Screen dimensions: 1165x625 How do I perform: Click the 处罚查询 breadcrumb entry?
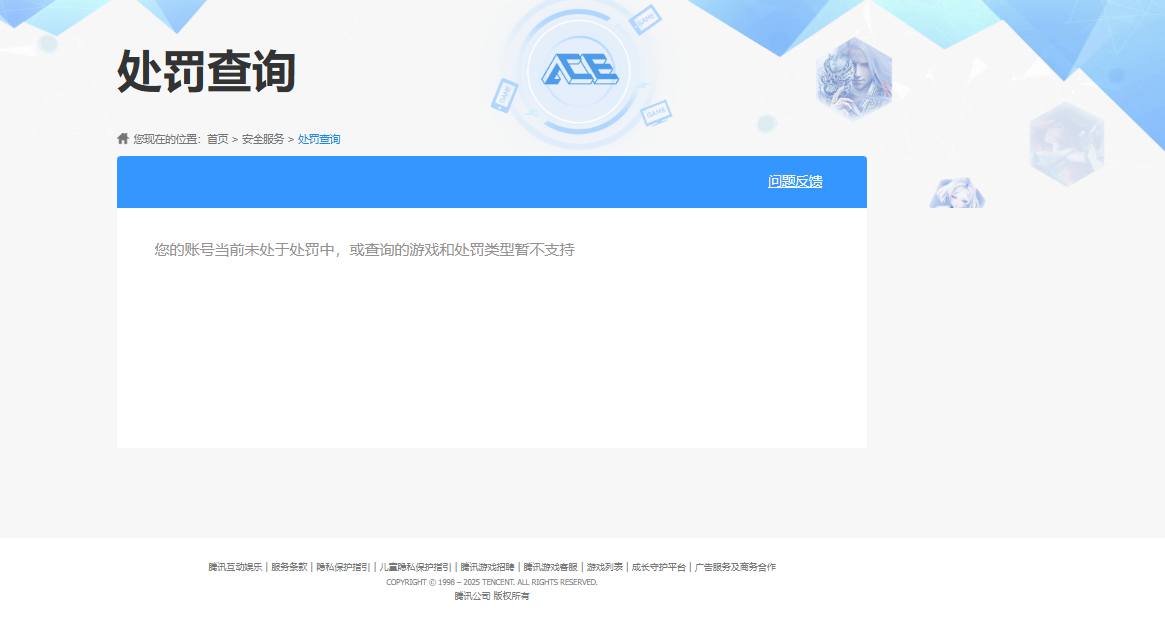point(316,138)
